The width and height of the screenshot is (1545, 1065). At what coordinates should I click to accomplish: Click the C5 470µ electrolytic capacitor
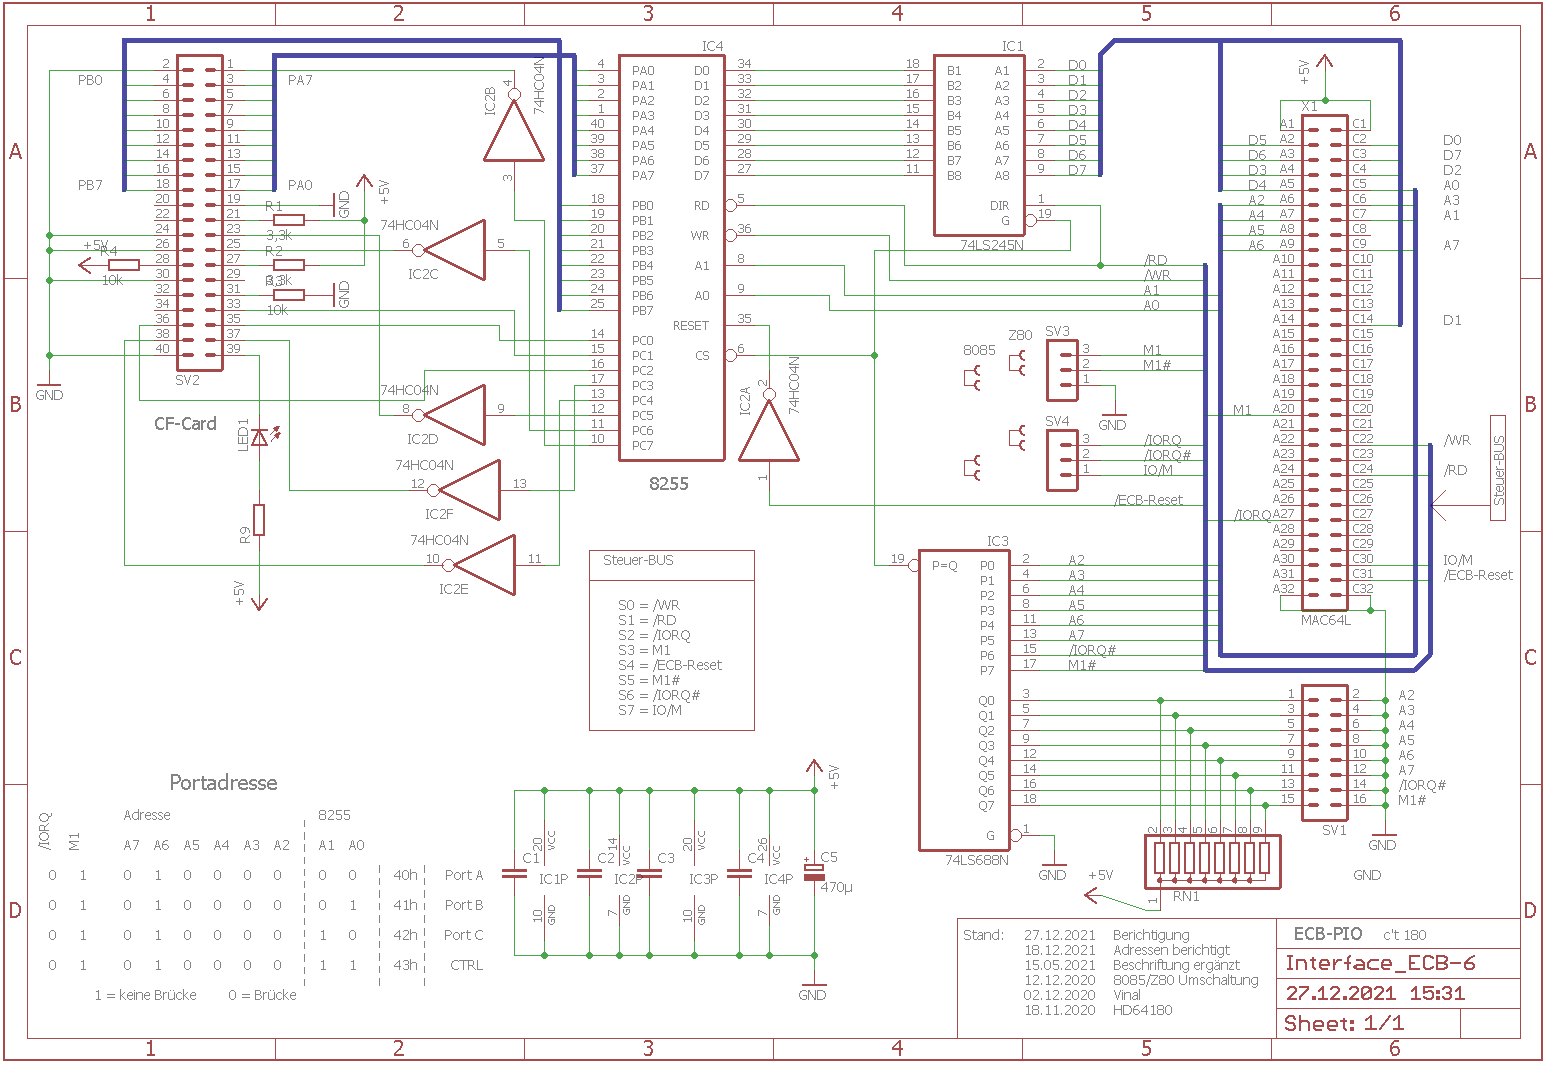coord(814,872)
